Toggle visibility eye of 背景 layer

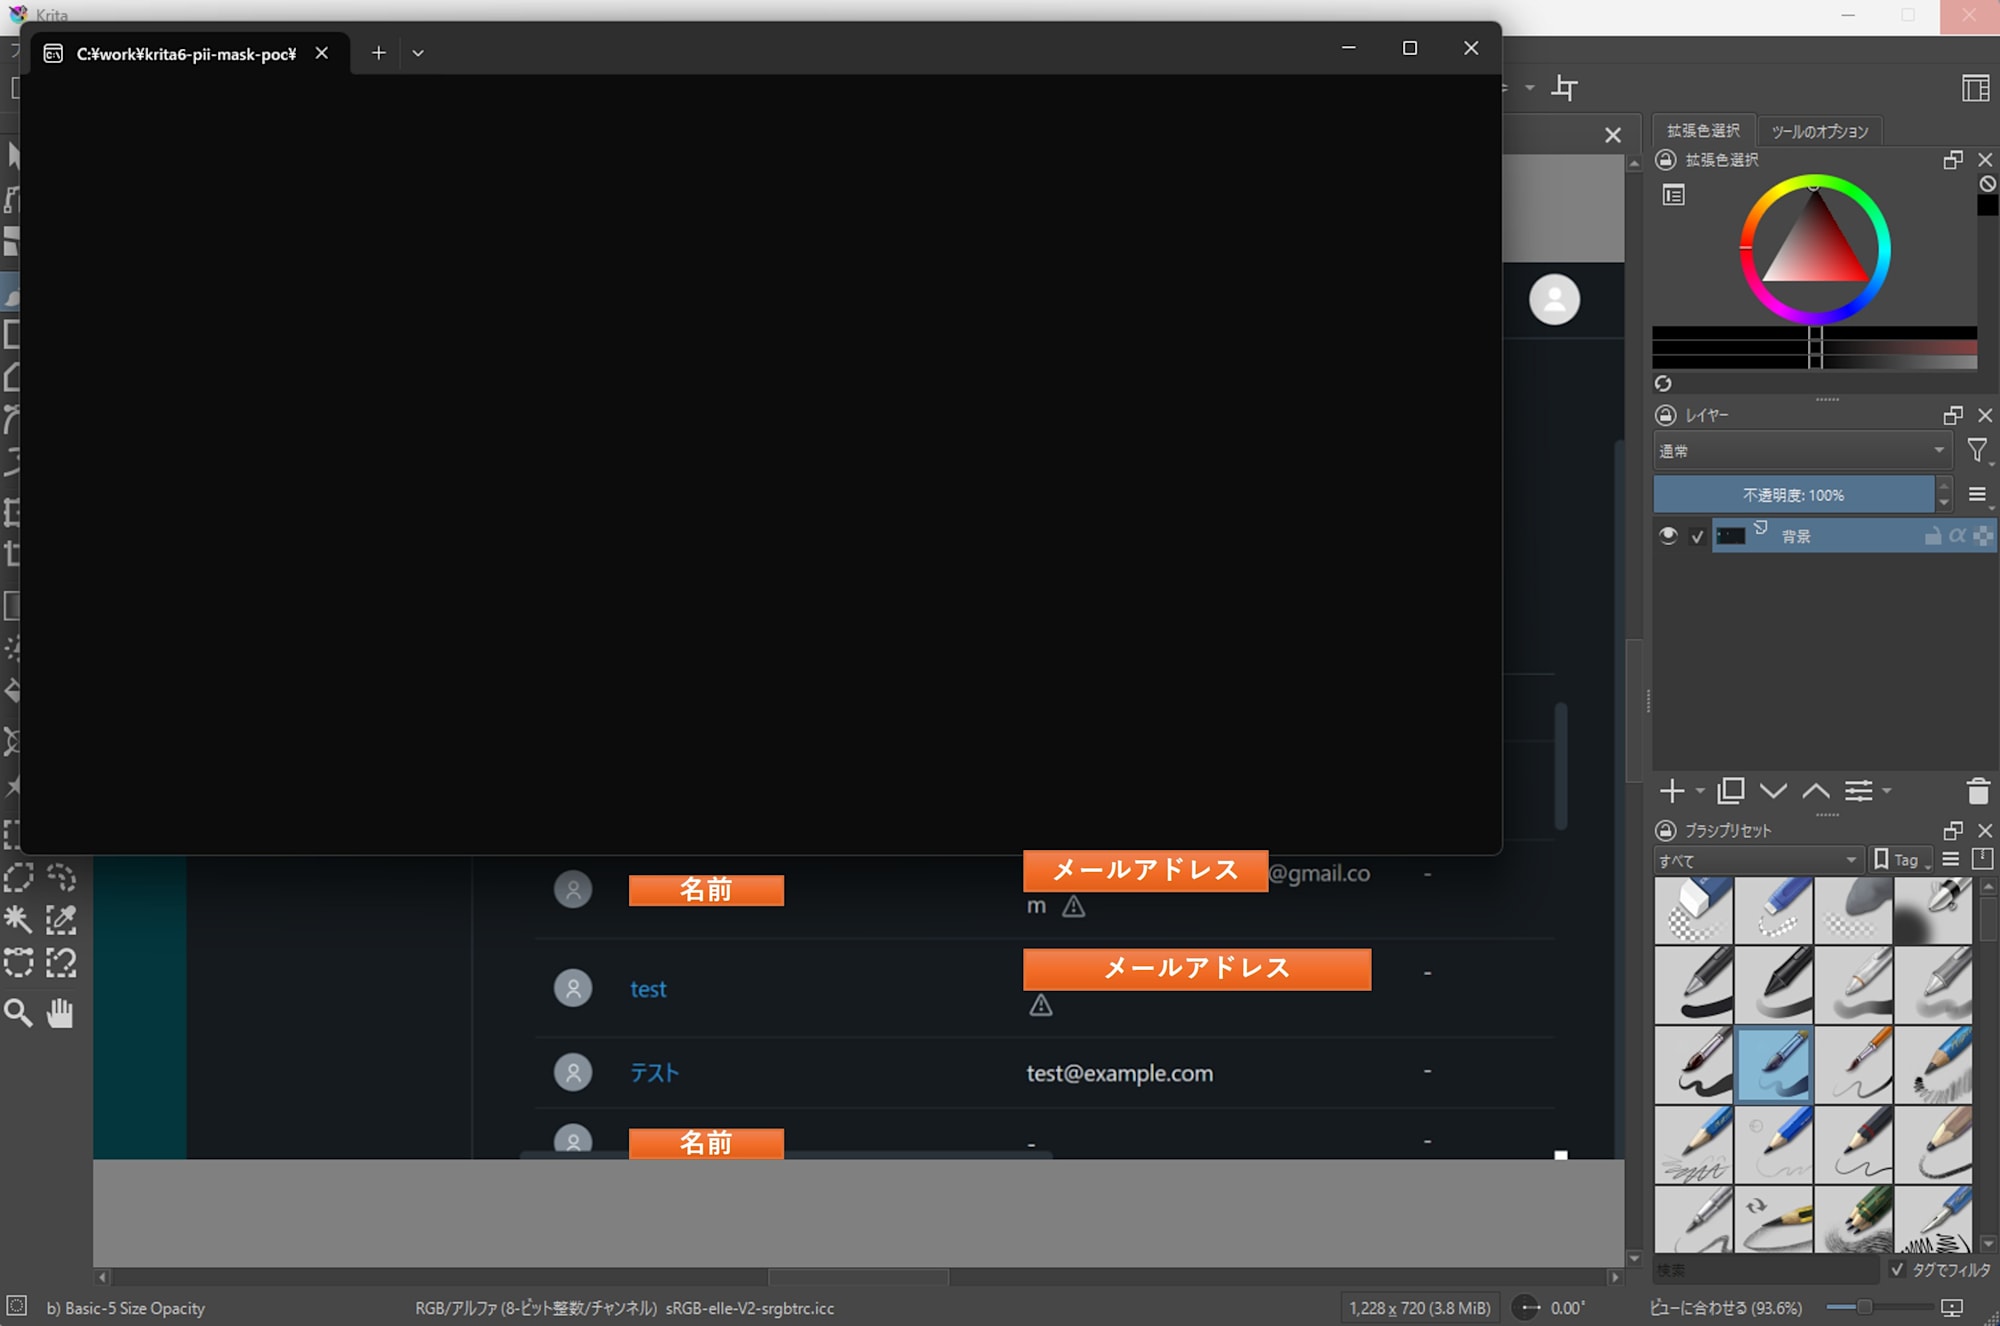coord(1667,535)
